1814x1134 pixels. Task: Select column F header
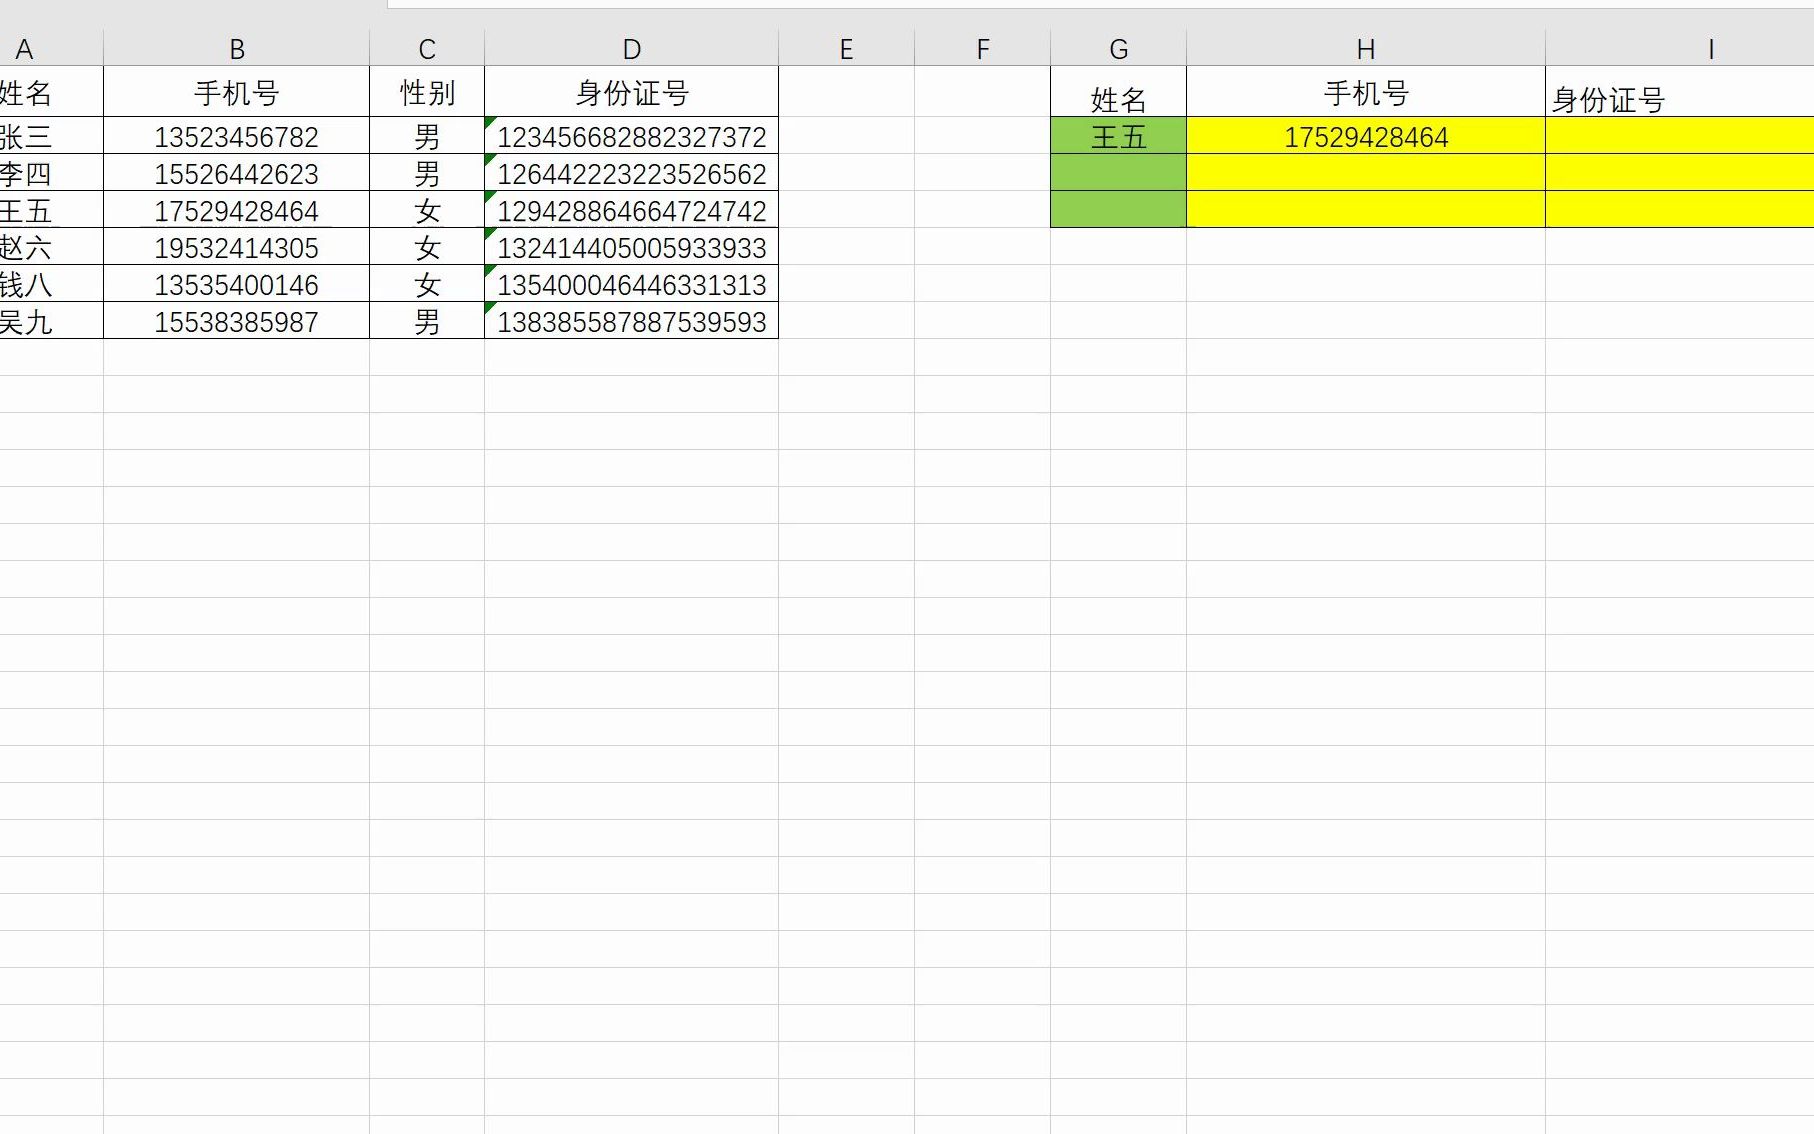pyautogui.click(x=982, y=48)
